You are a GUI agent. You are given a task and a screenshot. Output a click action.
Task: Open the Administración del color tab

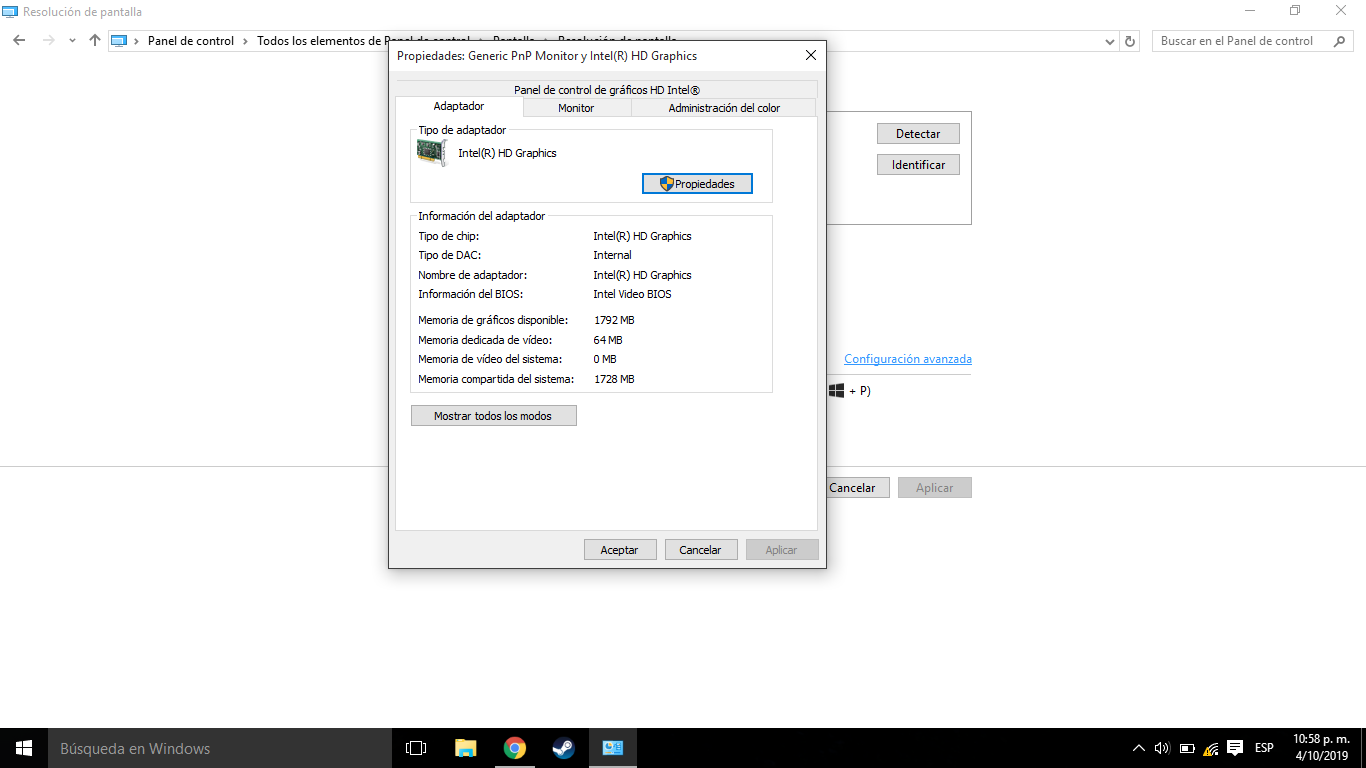point(724,108)
